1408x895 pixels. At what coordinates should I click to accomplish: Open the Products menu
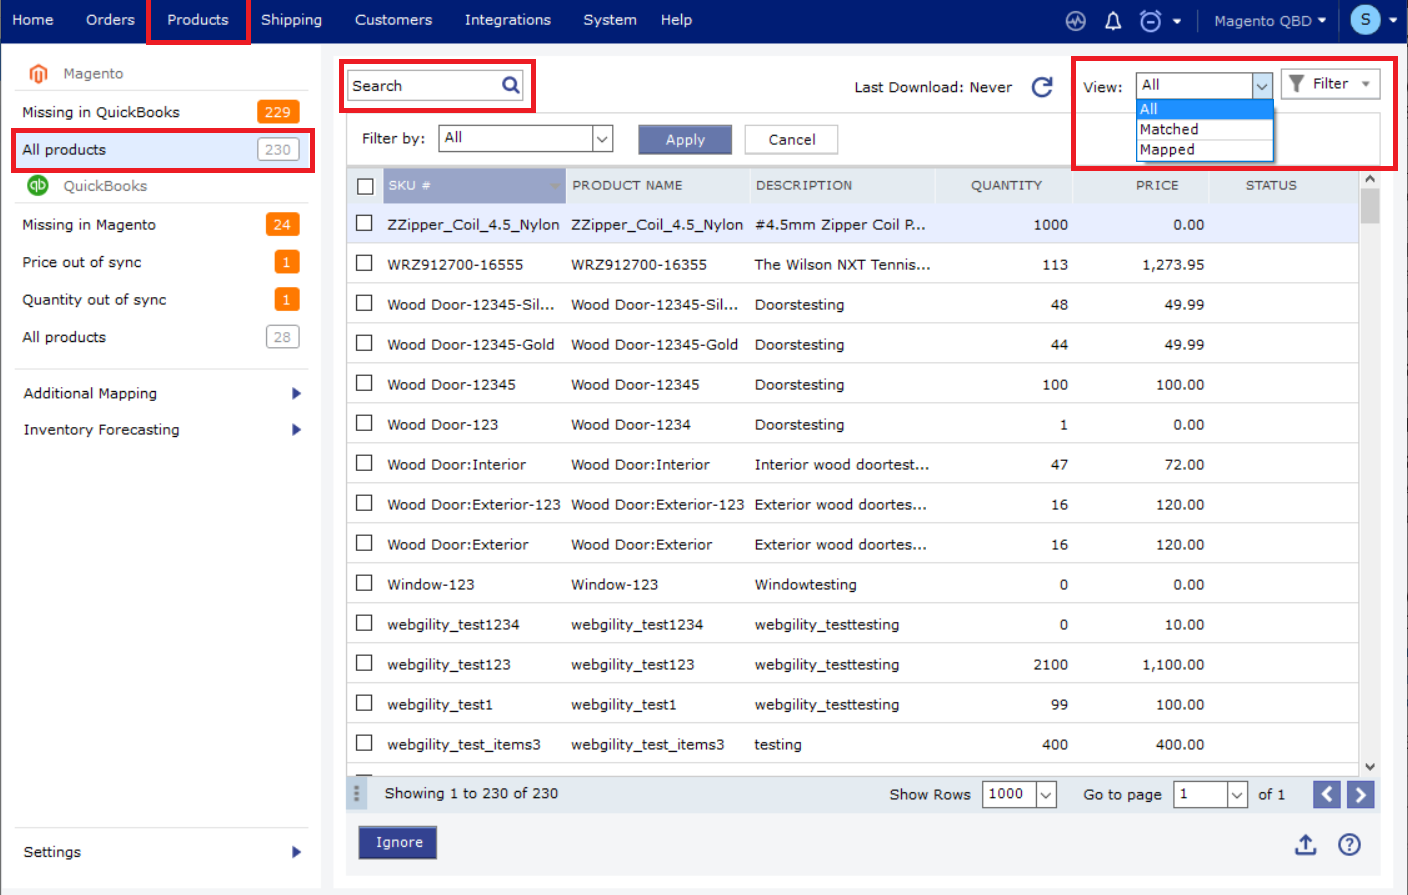[x=198, y=20]
